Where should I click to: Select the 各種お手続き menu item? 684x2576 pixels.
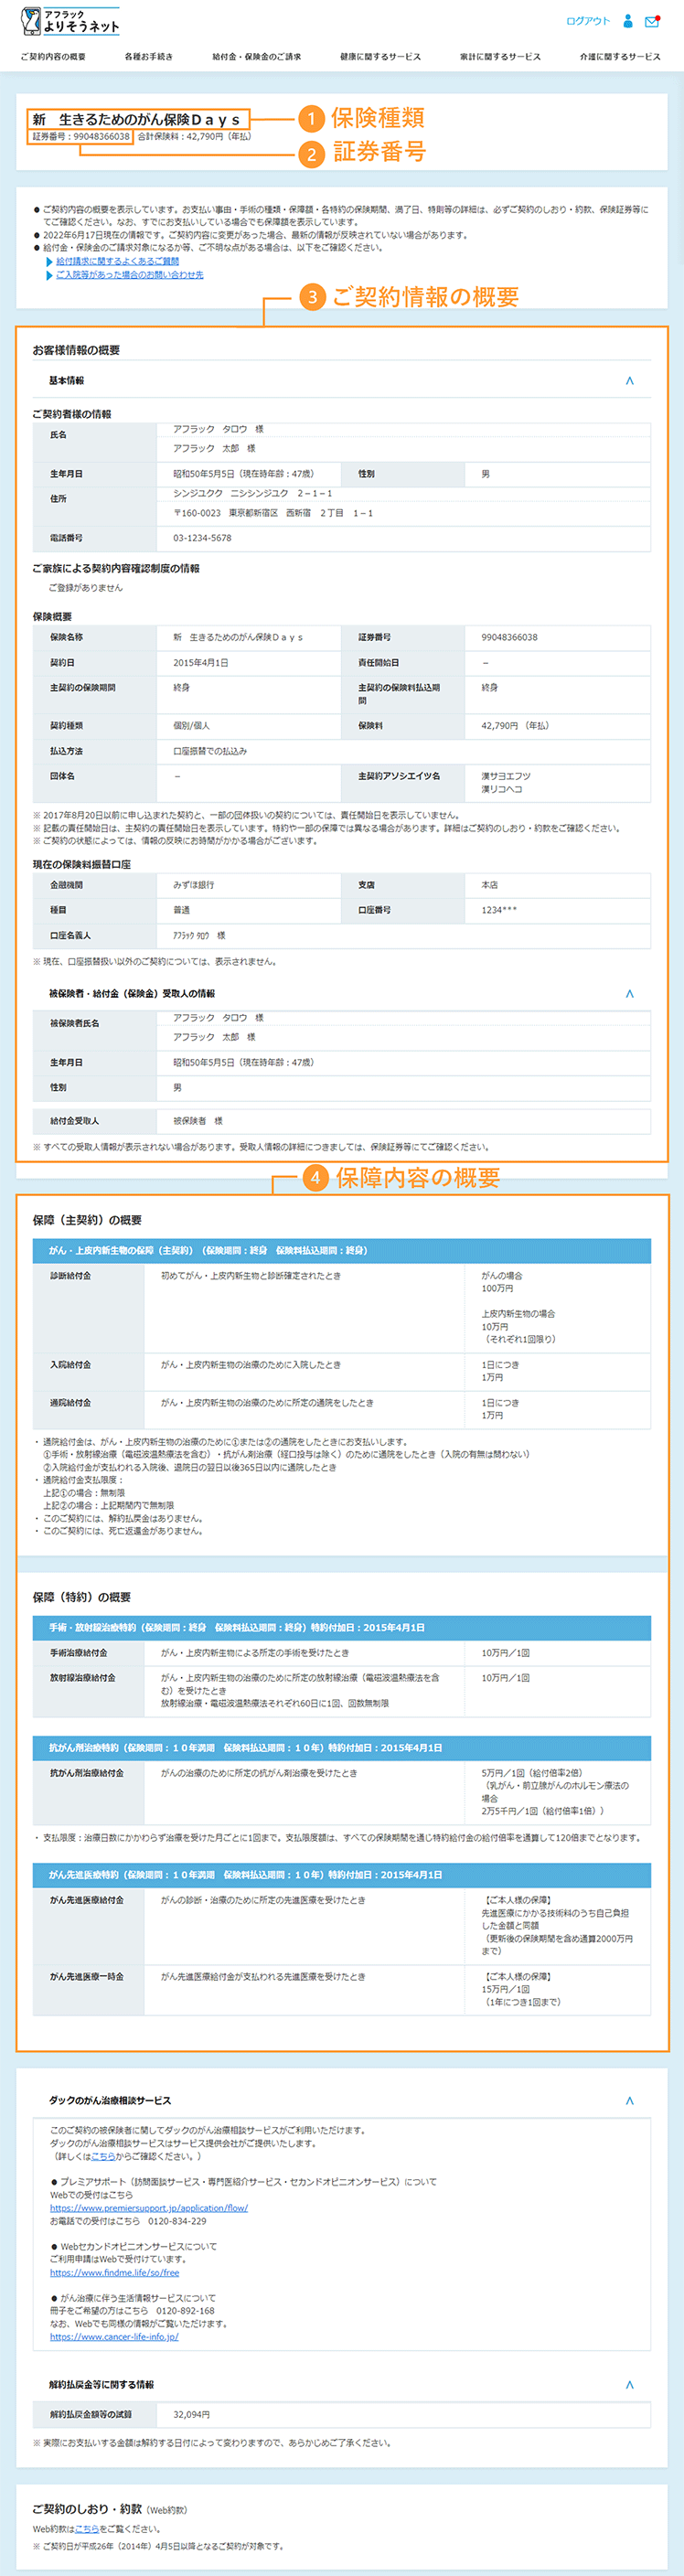tap(148, 57)
